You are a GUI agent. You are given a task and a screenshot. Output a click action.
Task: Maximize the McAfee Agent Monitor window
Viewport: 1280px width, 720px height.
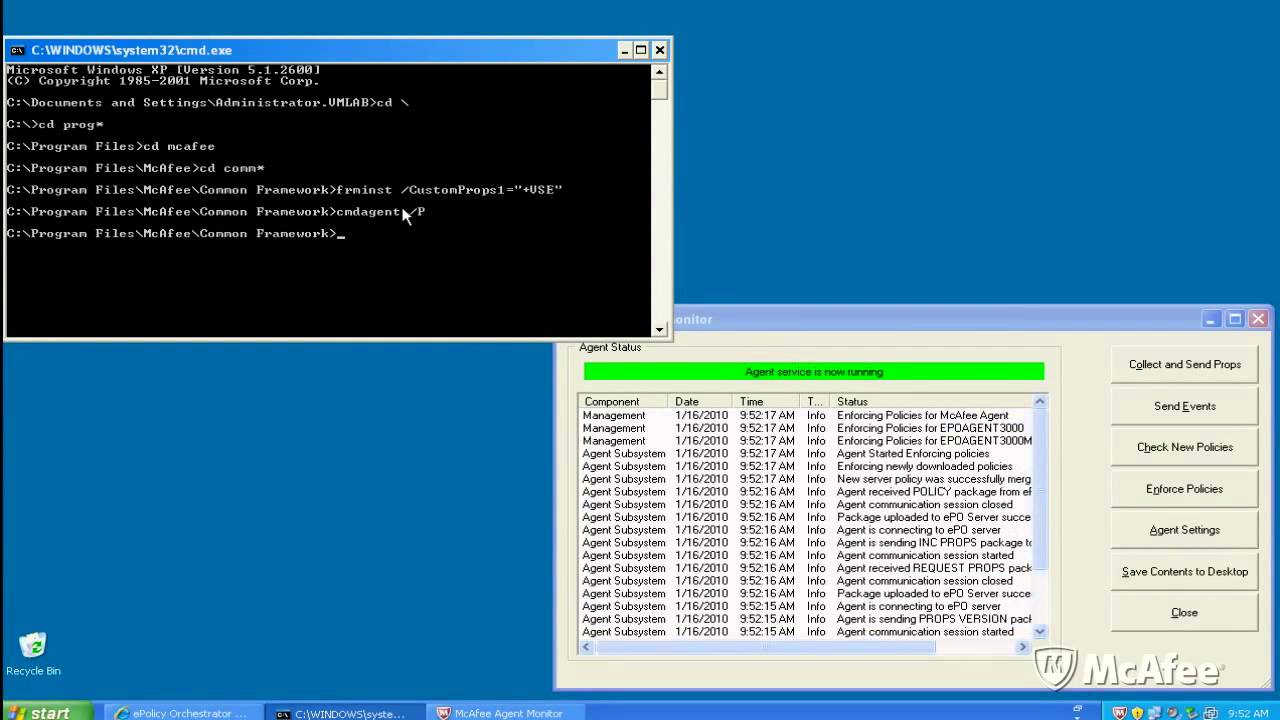[1235, 319]
